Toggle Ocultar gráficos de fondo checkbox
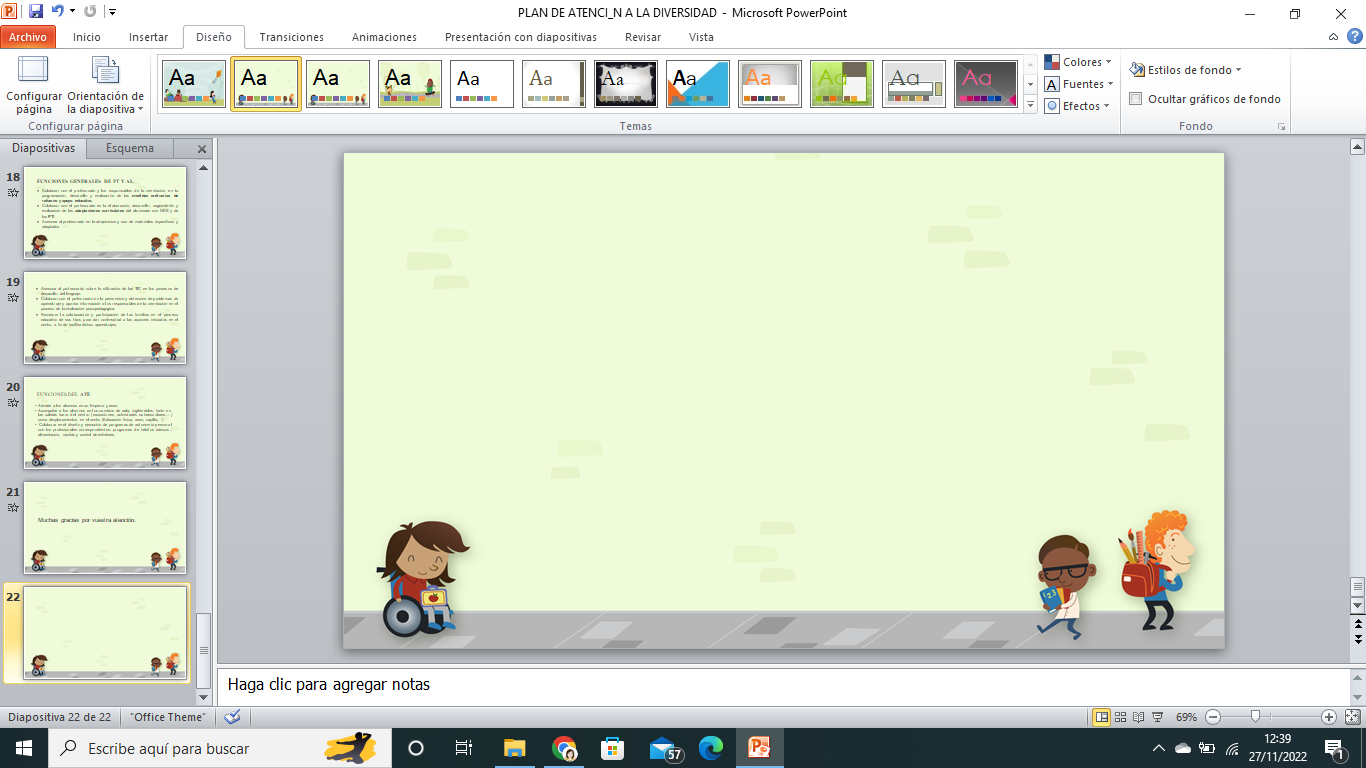Screen dimensions: 1366x768 click(1136, 99)
